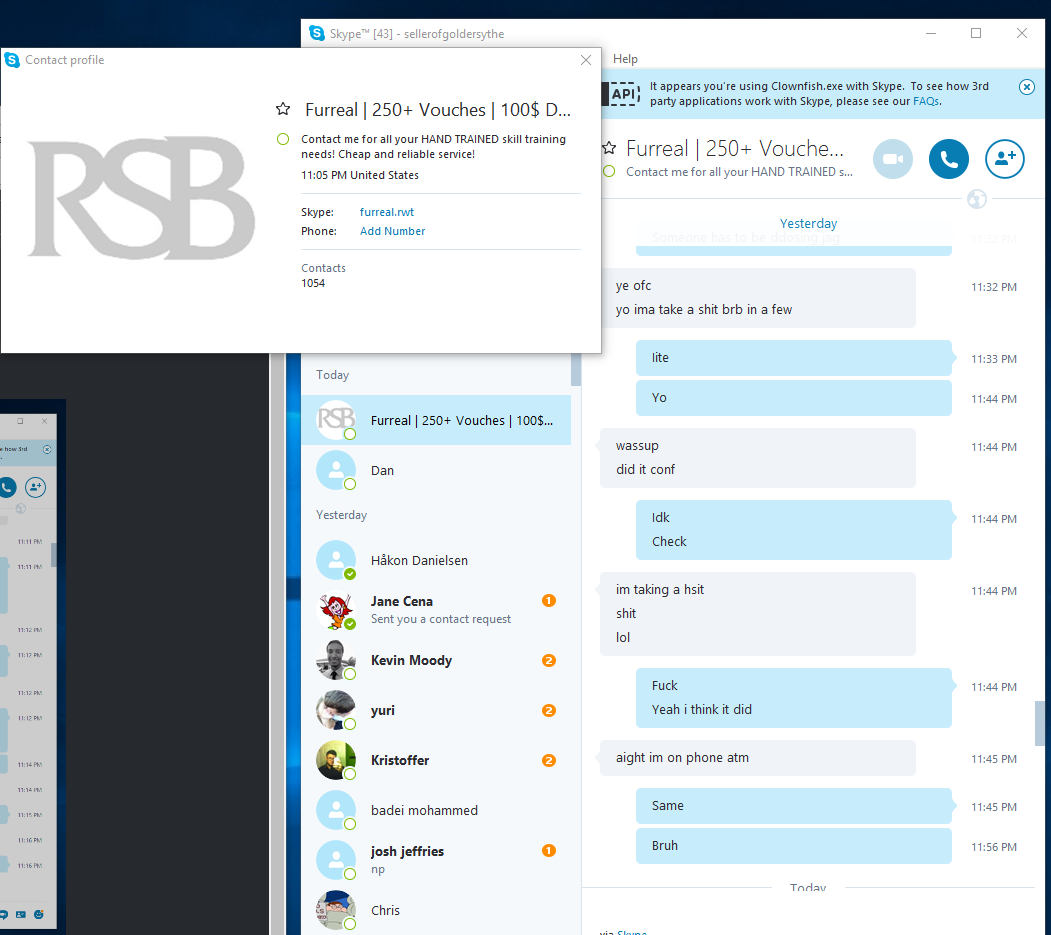The image size is (1051, 935).
Task: Start a video call with Furreal
Action: tap(893, 160)
